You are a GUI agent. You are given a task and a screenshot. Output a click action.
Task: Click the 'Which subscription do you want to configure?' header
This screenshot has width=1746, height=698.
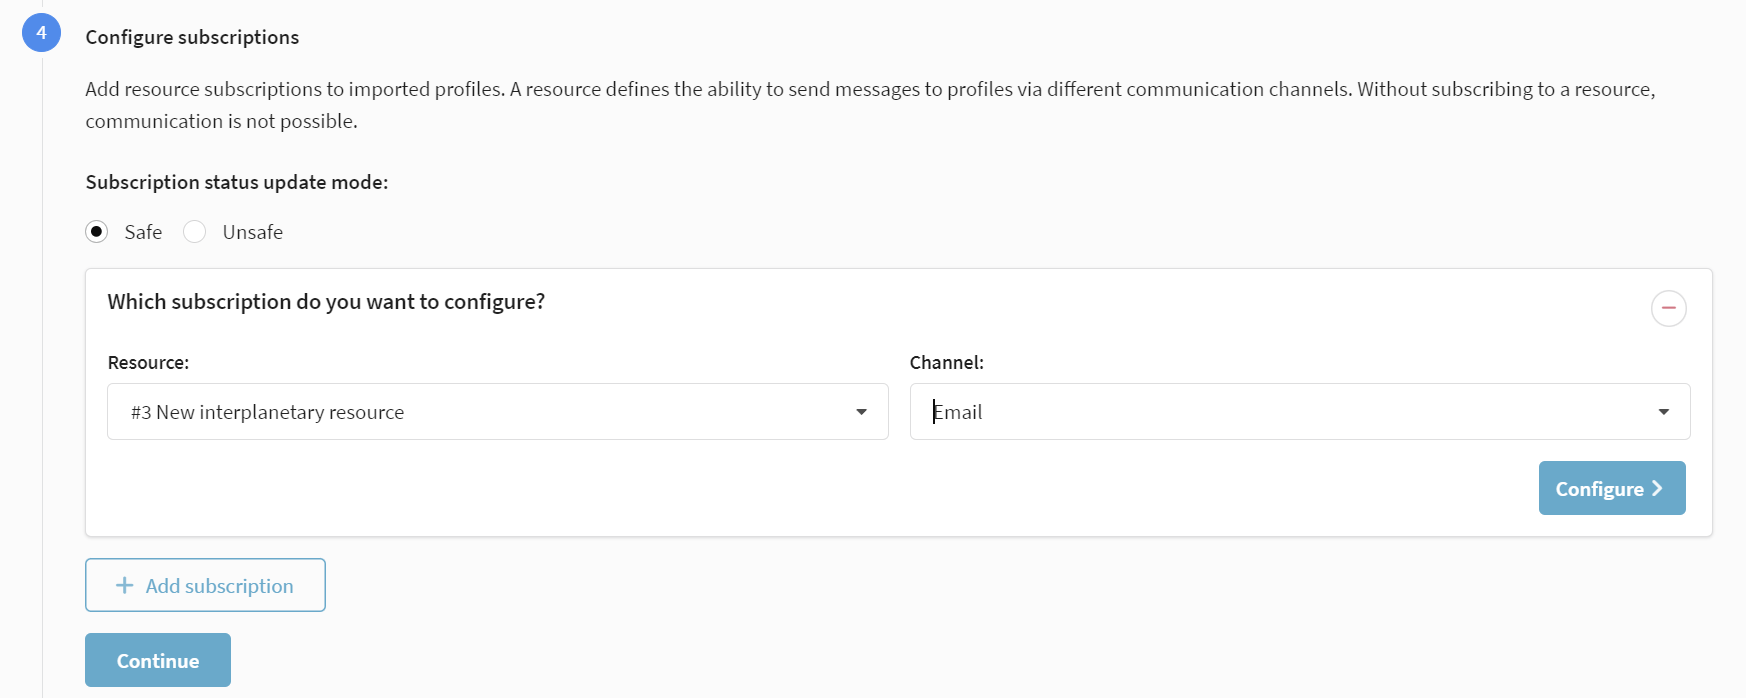click(x=326, y=302)
